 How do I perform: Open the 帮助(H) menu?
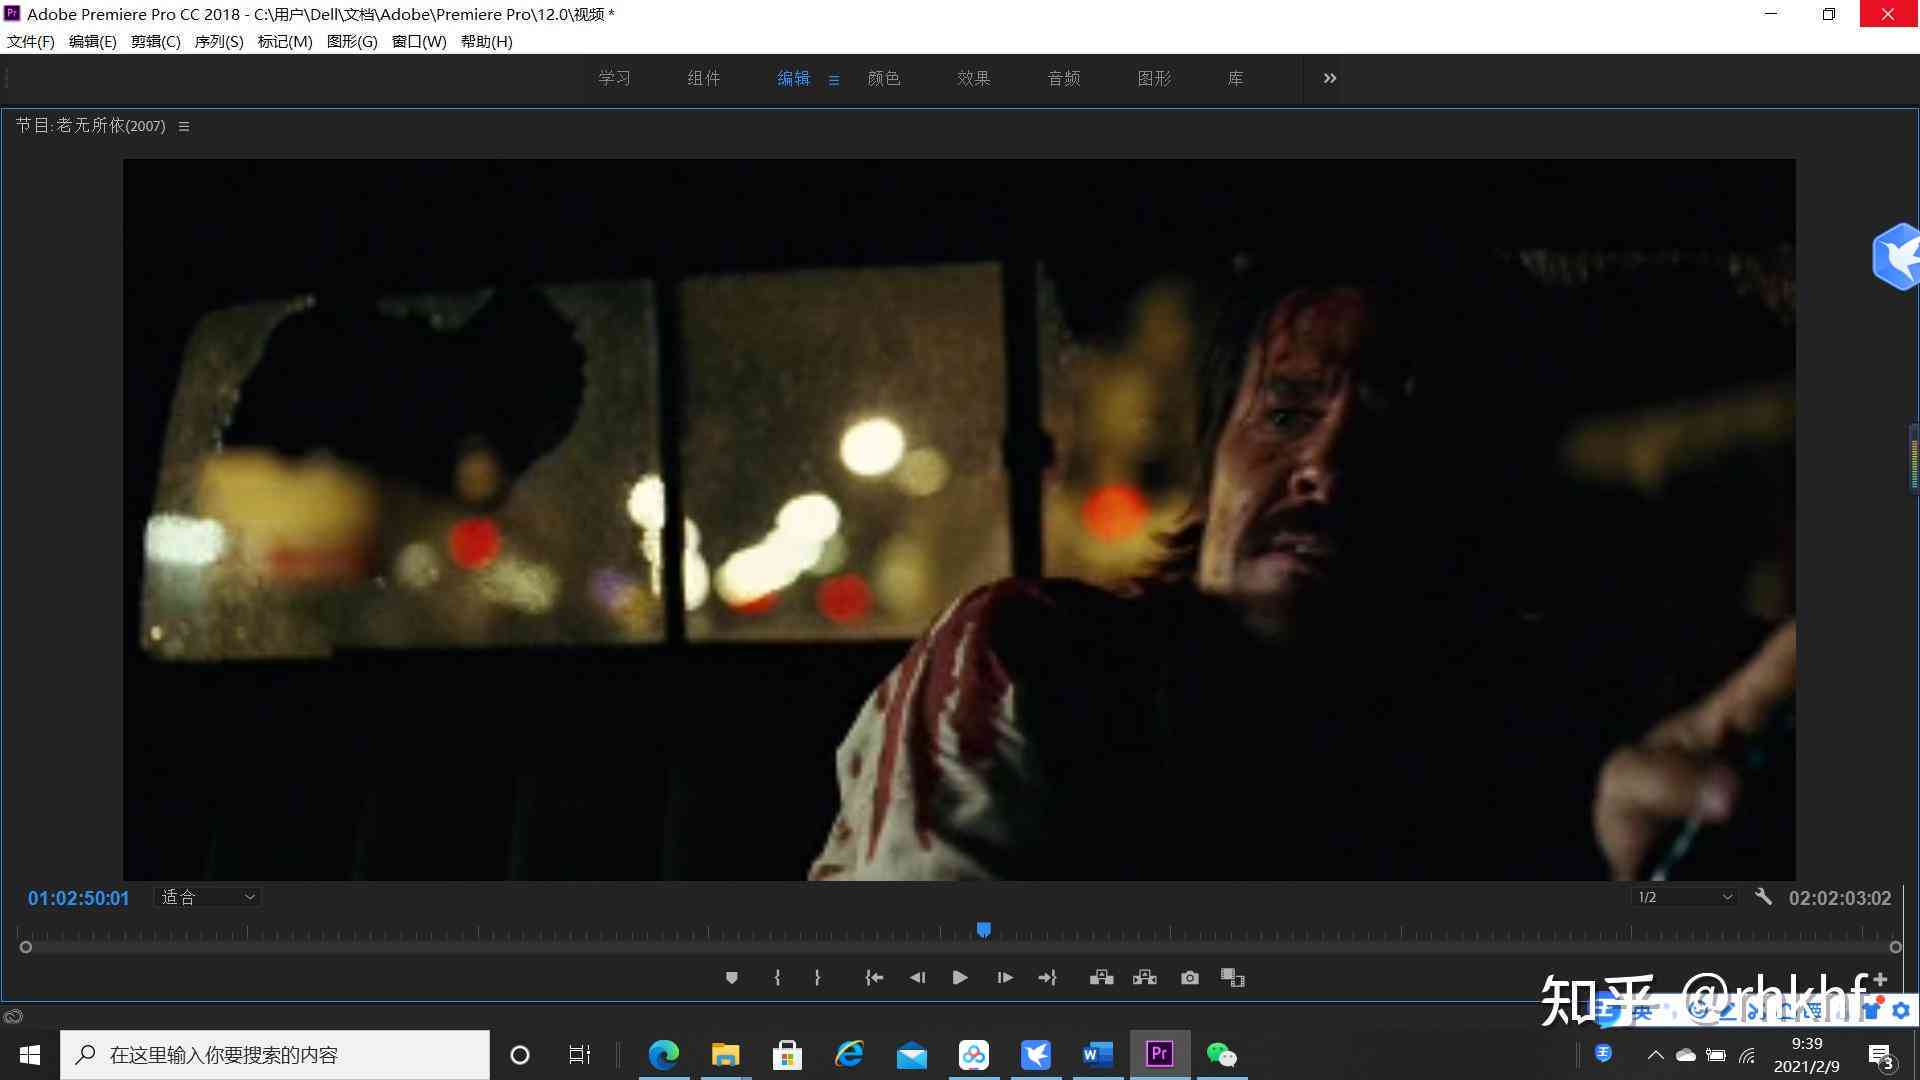coord(487,41)
